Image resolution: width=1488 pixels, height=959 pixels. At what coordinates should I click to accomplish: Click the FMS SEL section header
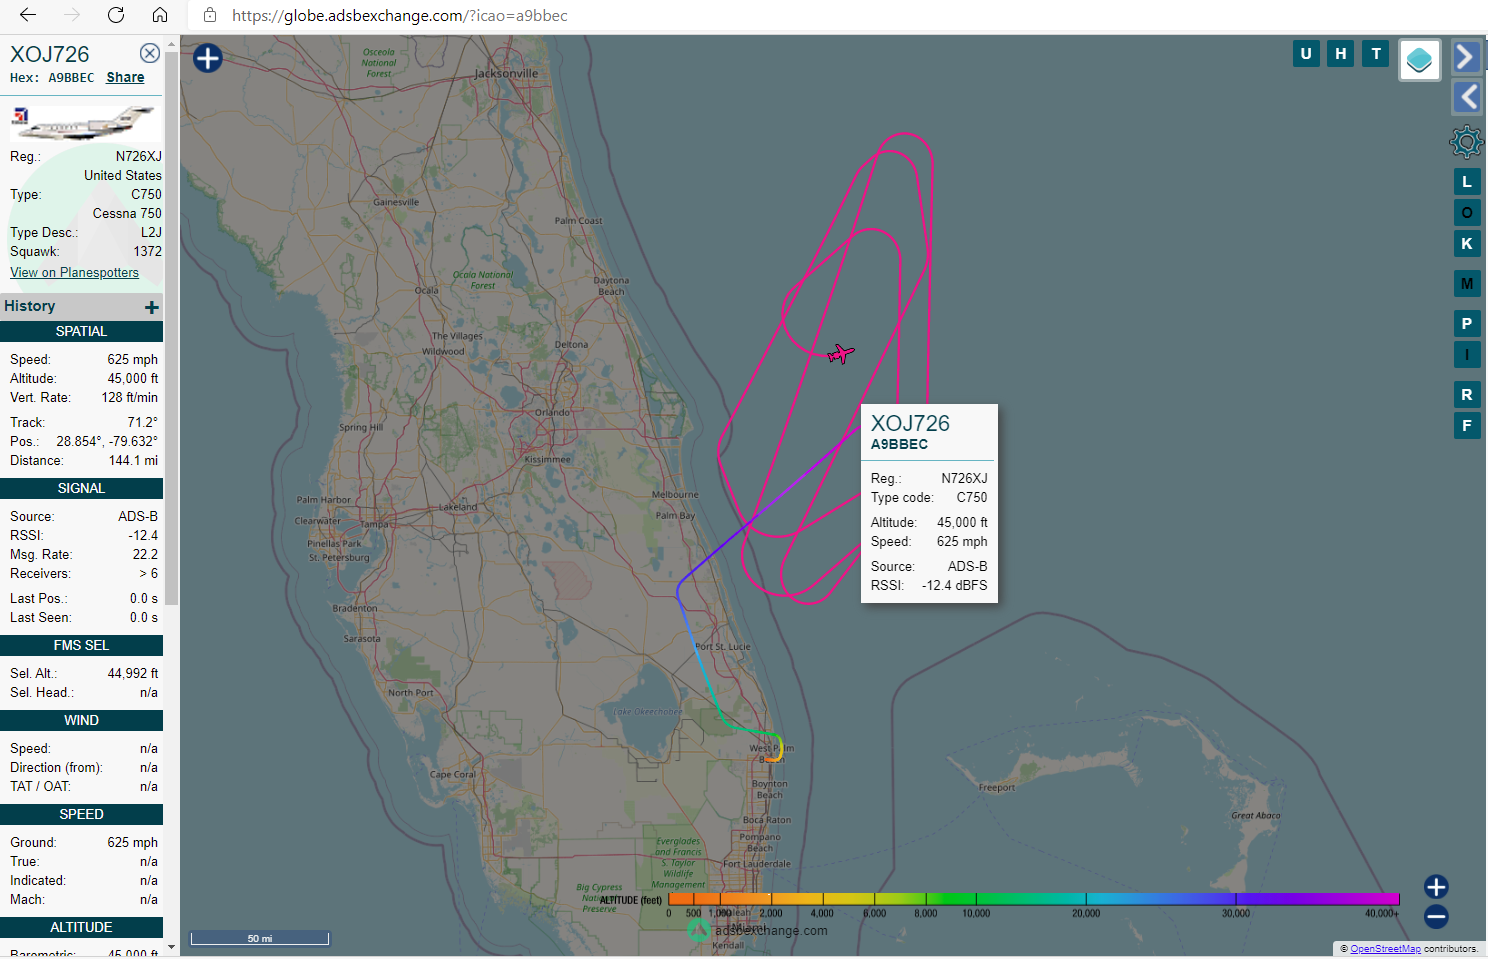pyautogui.click(x=81, y=645)
